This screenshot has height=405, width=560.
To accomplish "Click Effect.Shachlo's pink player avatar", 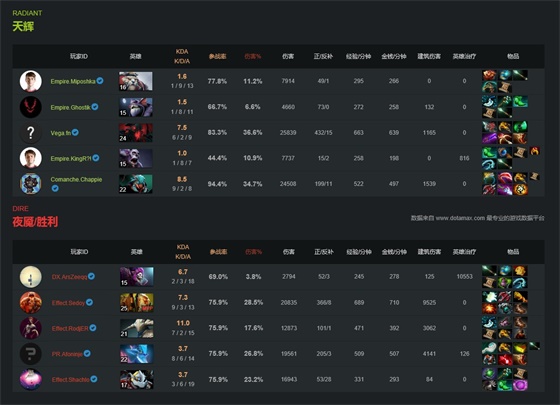I will click(x=31, y=379).
